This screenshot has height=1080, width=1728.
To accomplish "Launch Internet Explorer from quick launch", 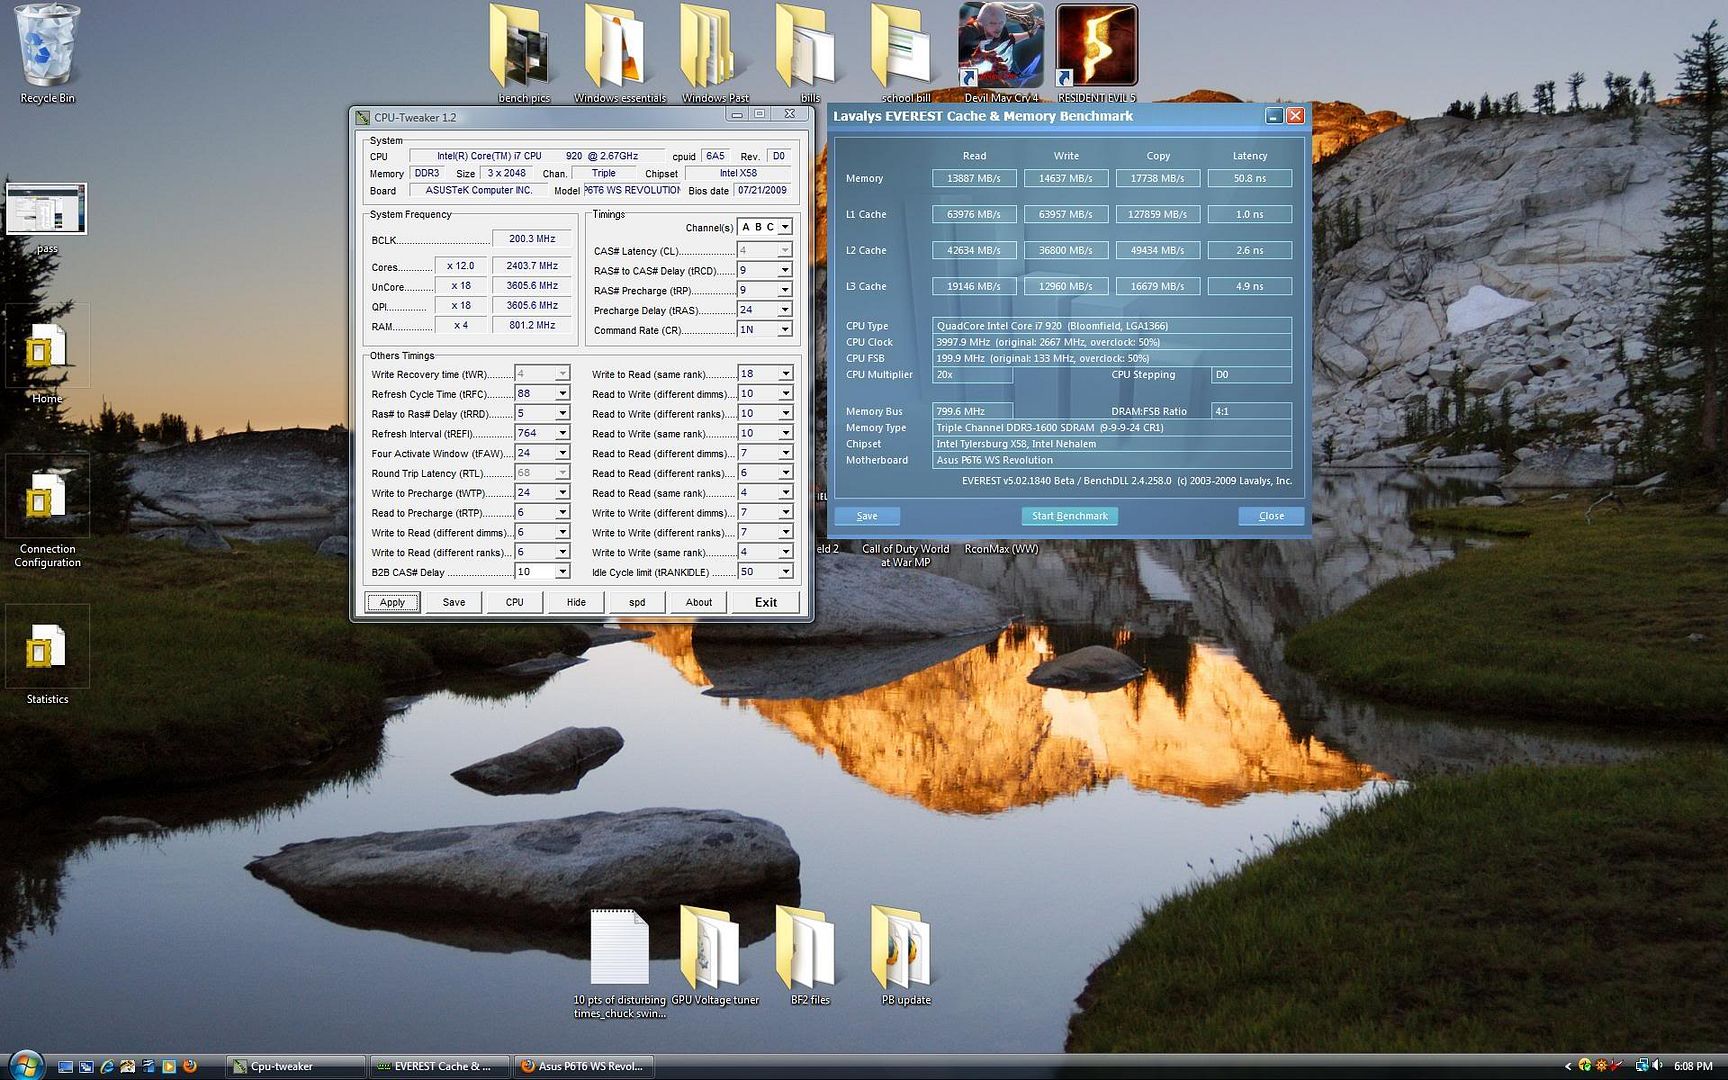I will (107, 1067).
